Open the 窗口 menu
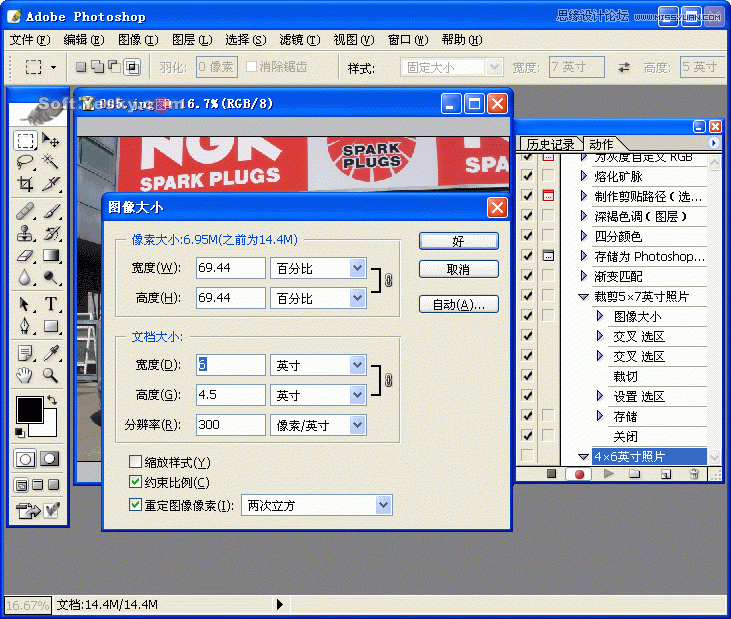 [408, 40]
